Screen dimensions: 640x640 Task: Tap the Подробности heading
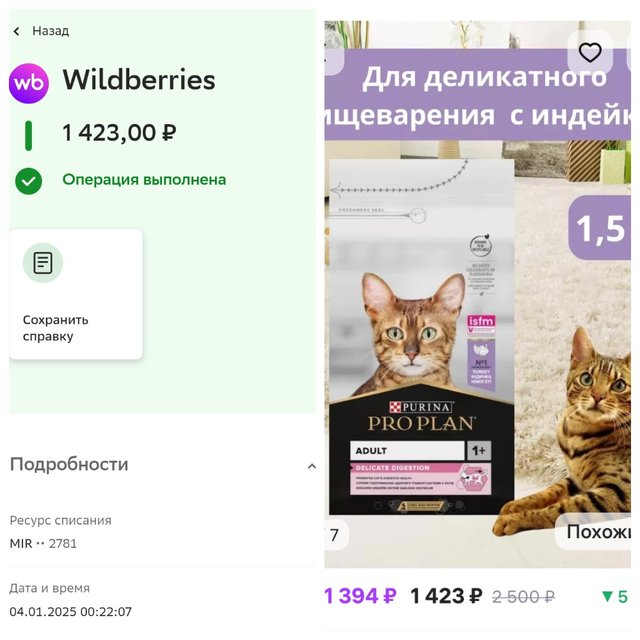pyautogui.click(x=69, y=464)
